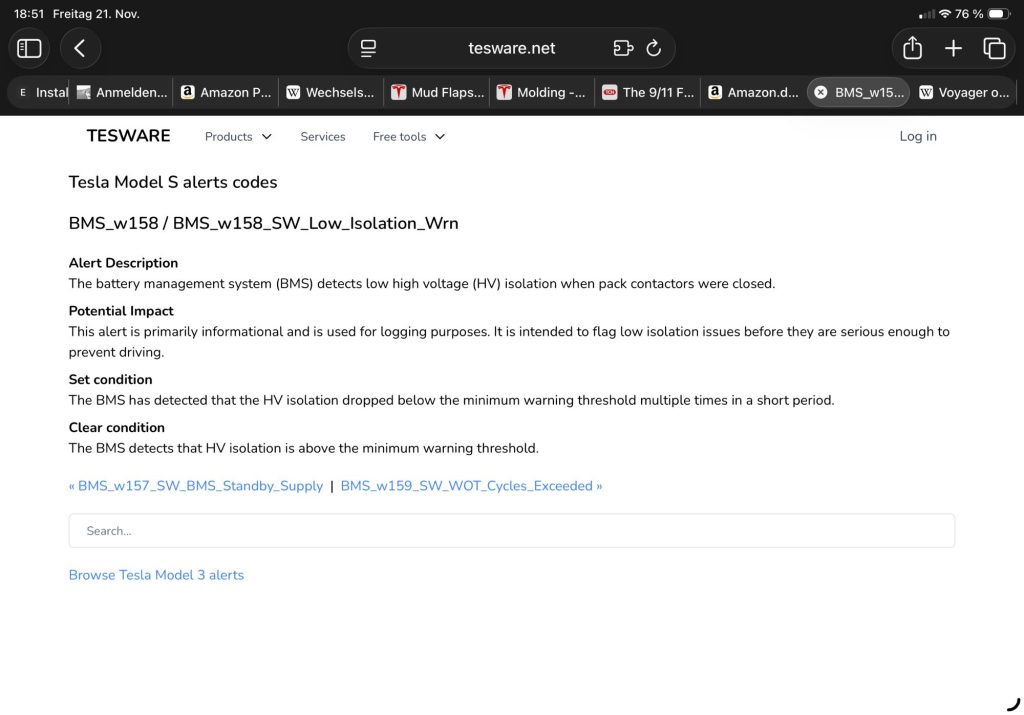The height and width of the screenshot is (715, 1024).
Task: Open the Share sheet
Action: 912,48
